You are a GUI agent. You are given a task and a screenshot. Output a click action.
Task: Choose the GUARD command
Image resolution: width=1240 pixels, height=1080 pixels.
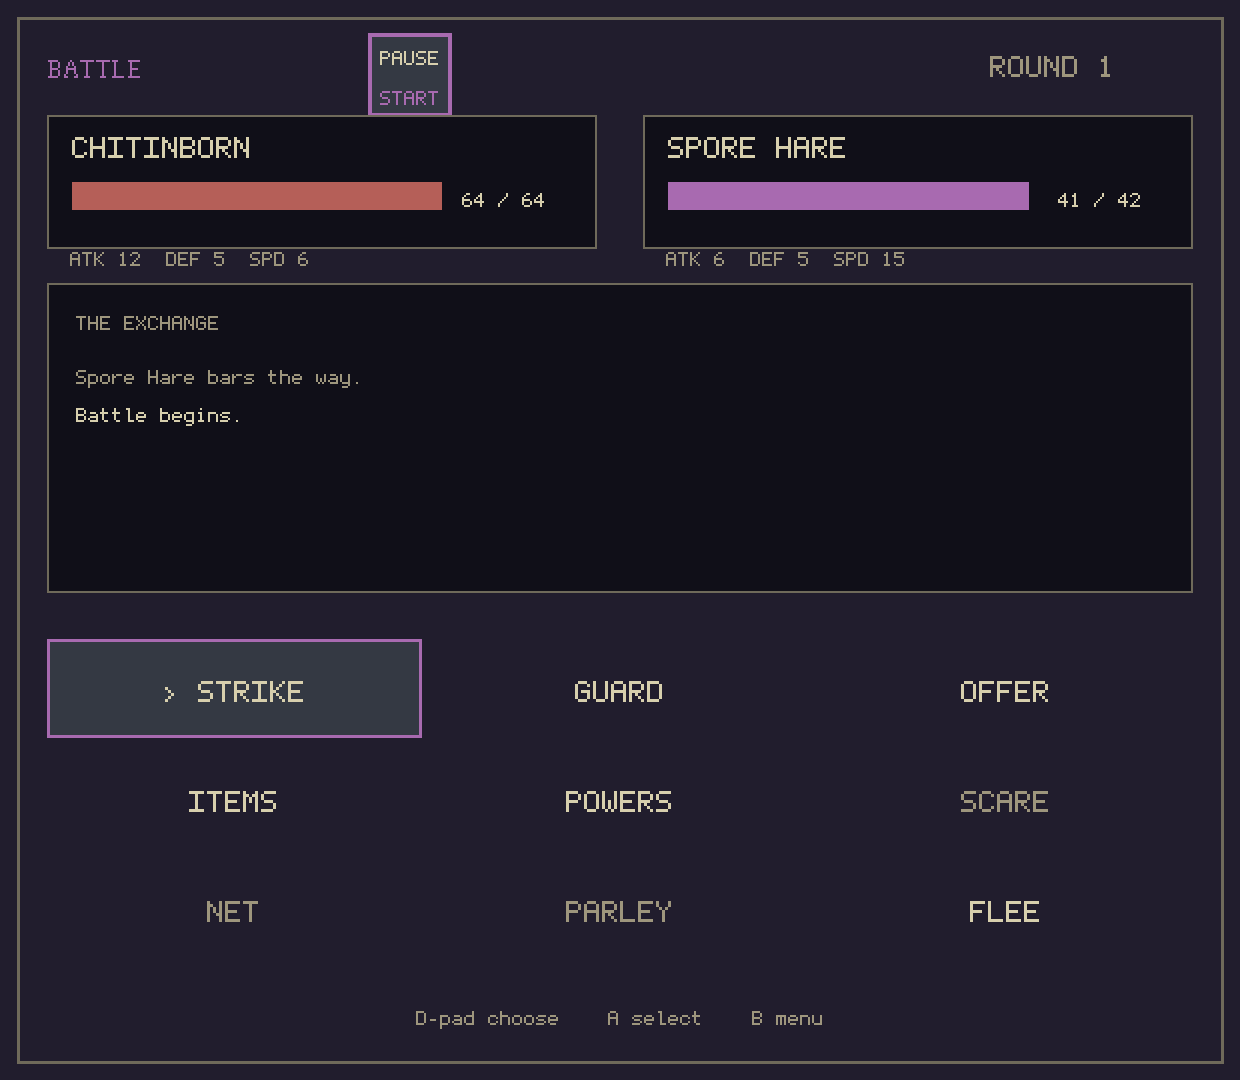[x=619, y=692]
